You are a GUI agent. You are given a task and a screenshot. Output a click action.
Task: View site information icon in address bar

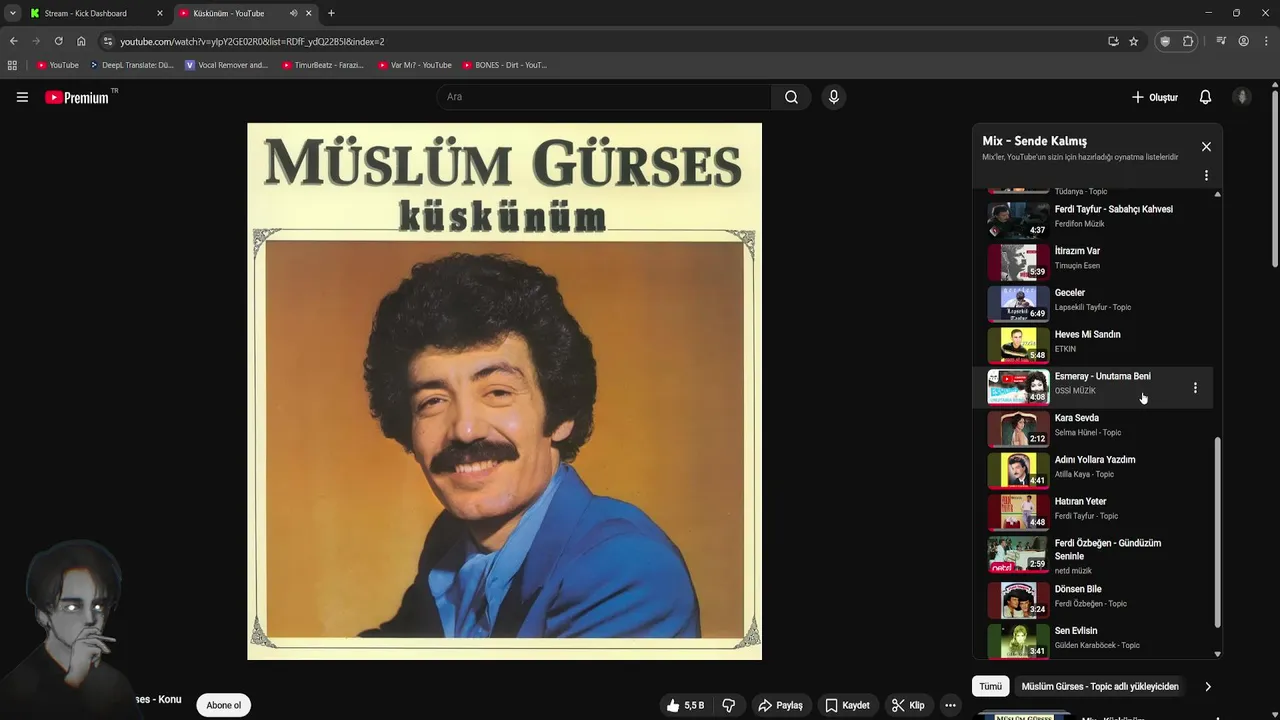pyautogui.click(x=108, y=41)
